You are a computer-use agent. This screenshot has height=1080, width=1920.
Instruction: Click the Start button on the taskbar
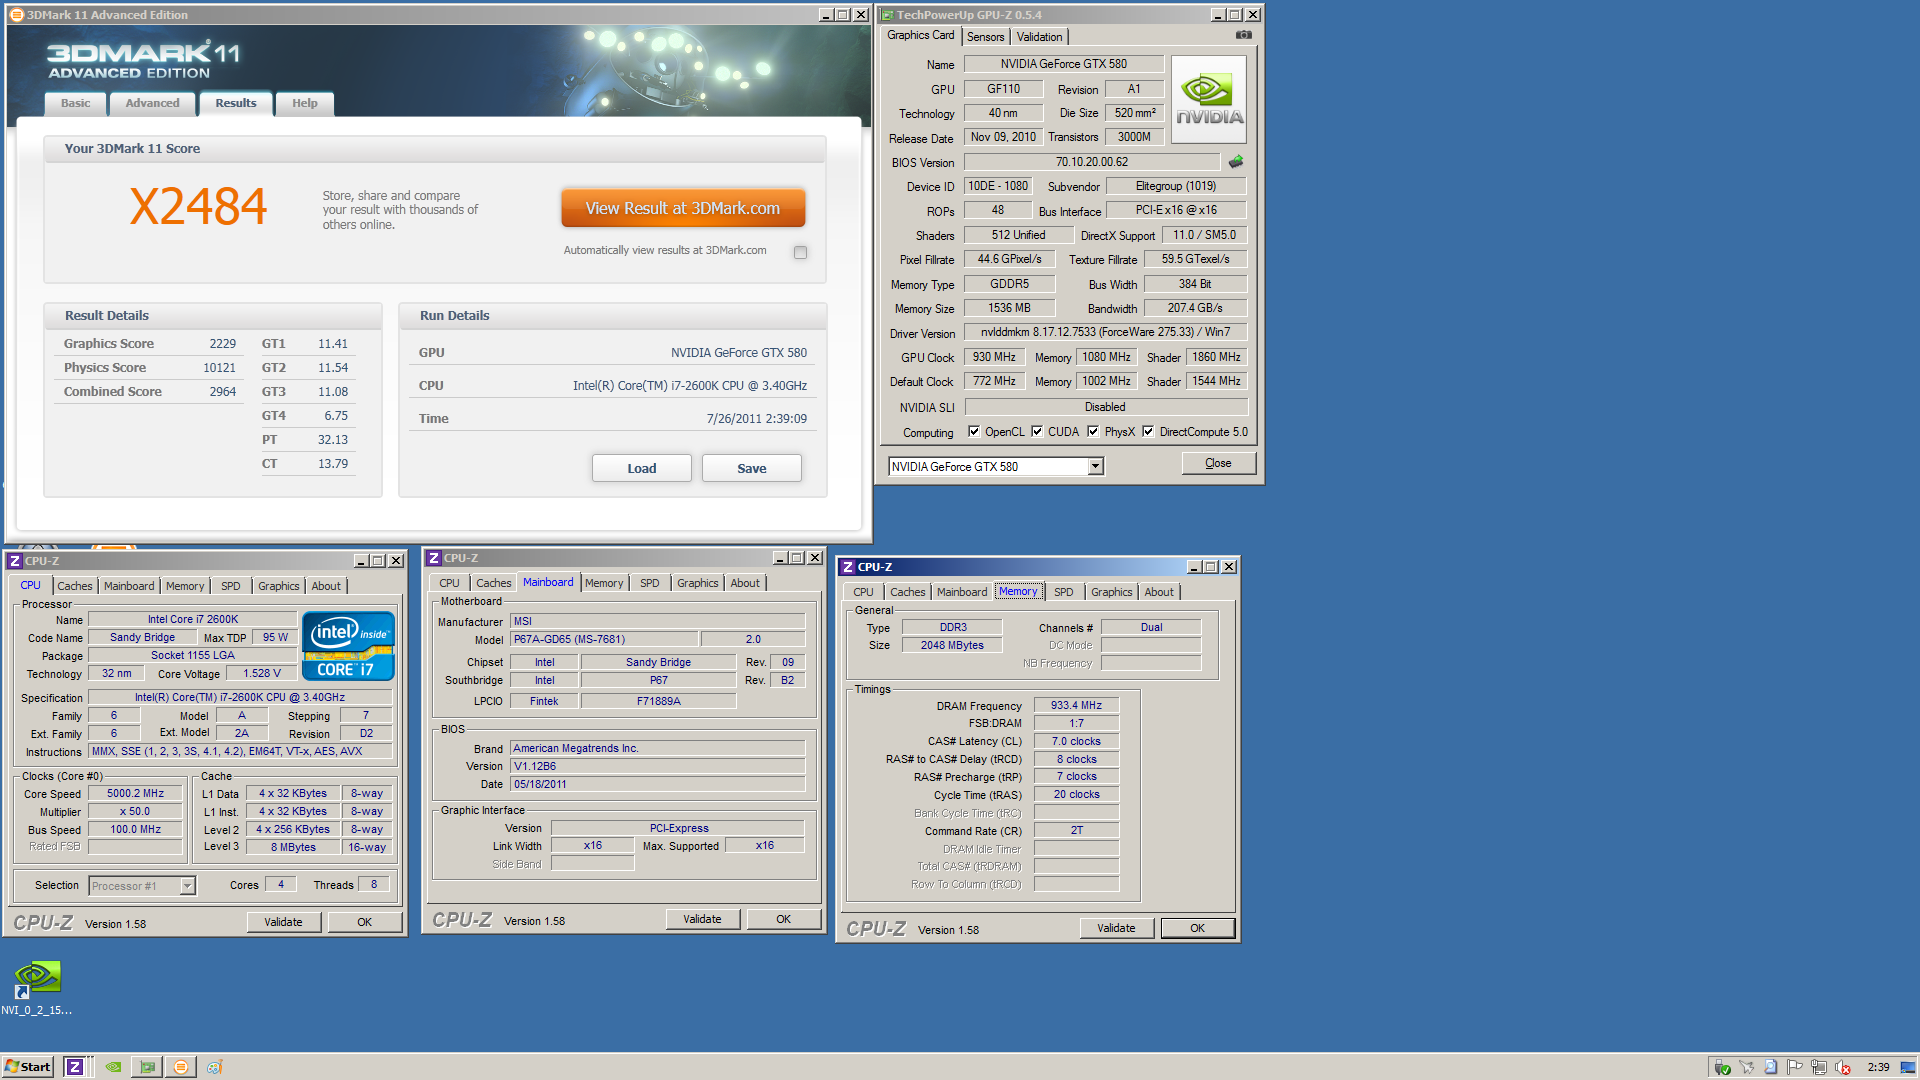[x=28, y=1067]
